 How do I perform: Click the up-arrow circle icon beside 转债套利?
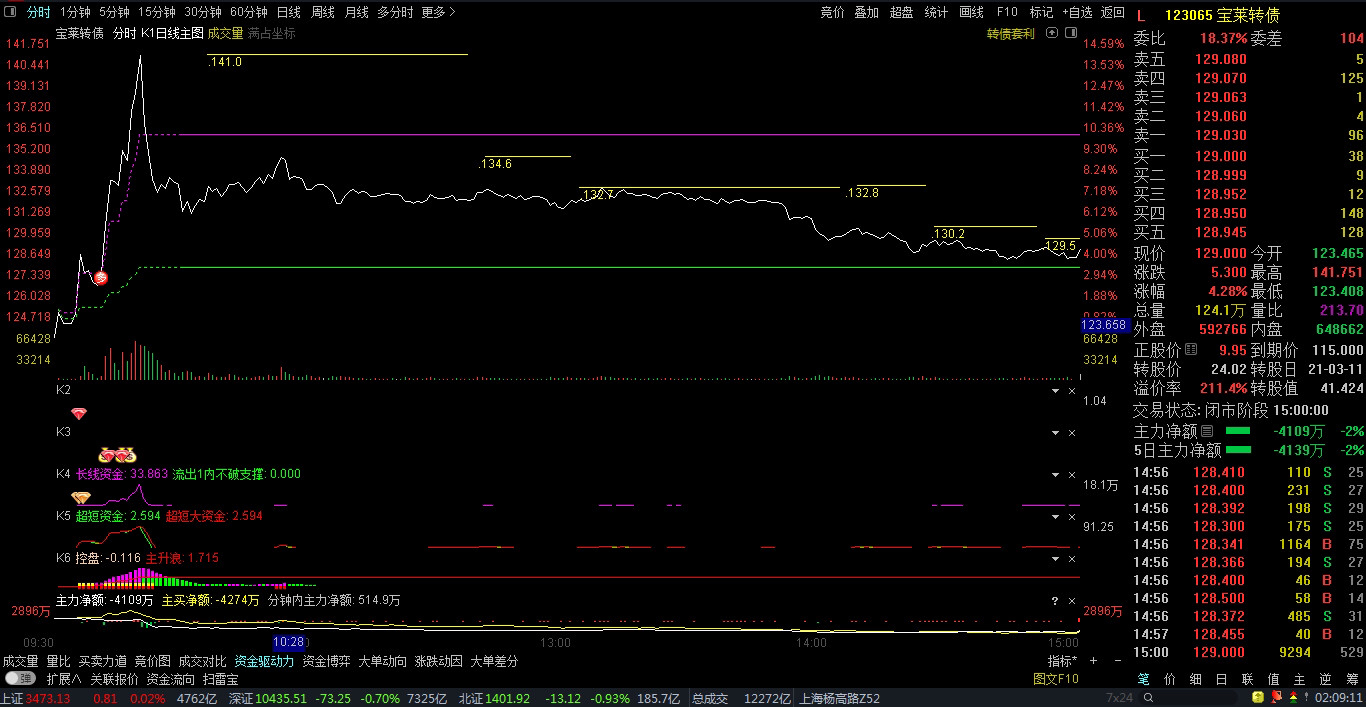[x=1052, y=33]
